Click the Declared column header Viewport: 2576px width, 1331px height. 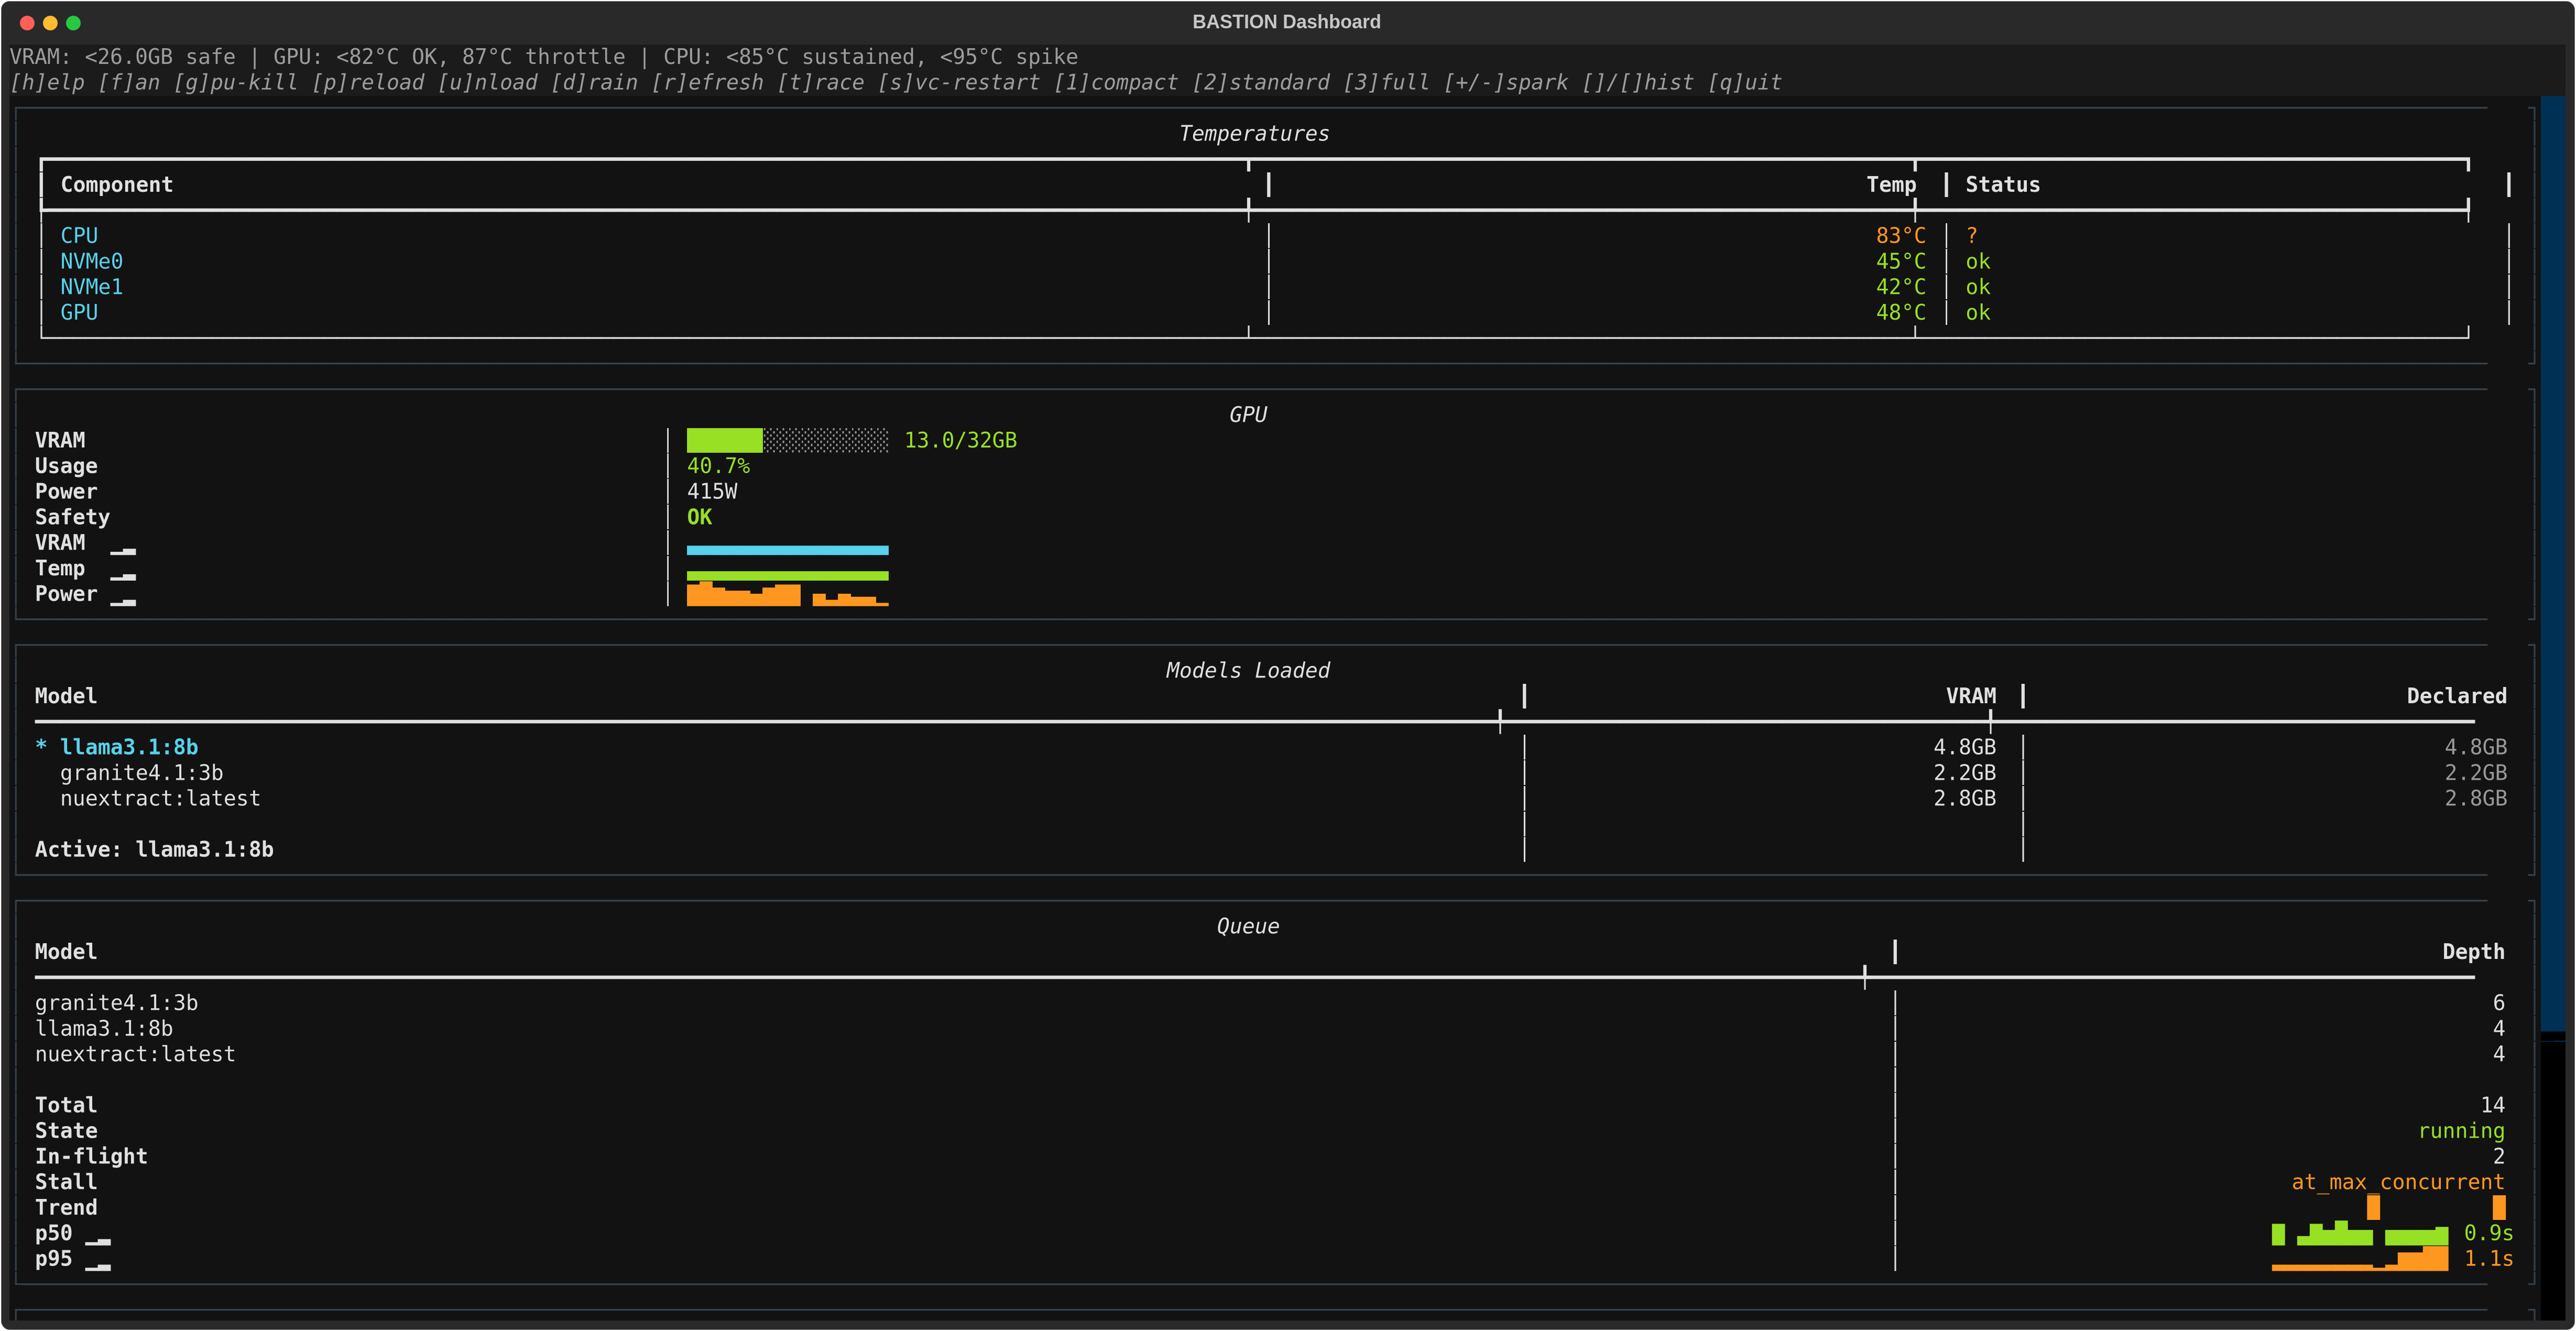2456,696
